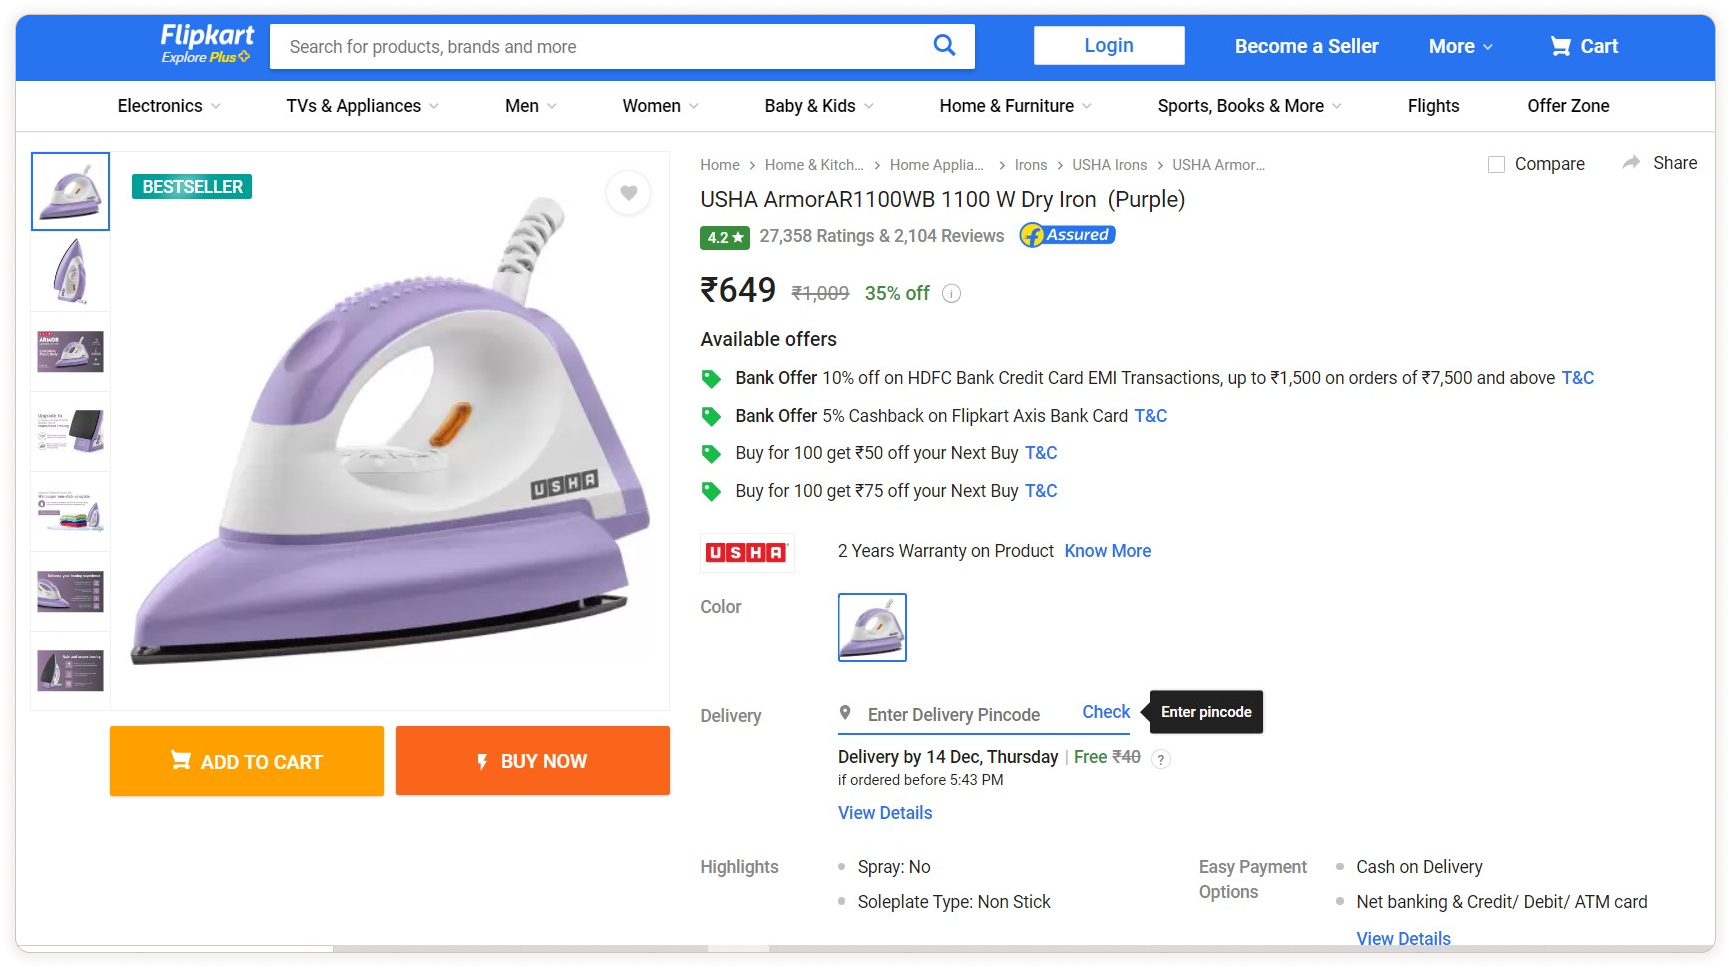Open the shopping cart

pos(1584,46)
